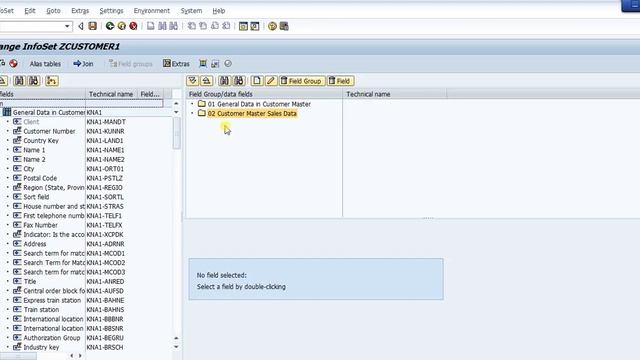This screenshot has height=360, width=640.
Task: Click the Last Page icon
Action: (x=226, y=26)
